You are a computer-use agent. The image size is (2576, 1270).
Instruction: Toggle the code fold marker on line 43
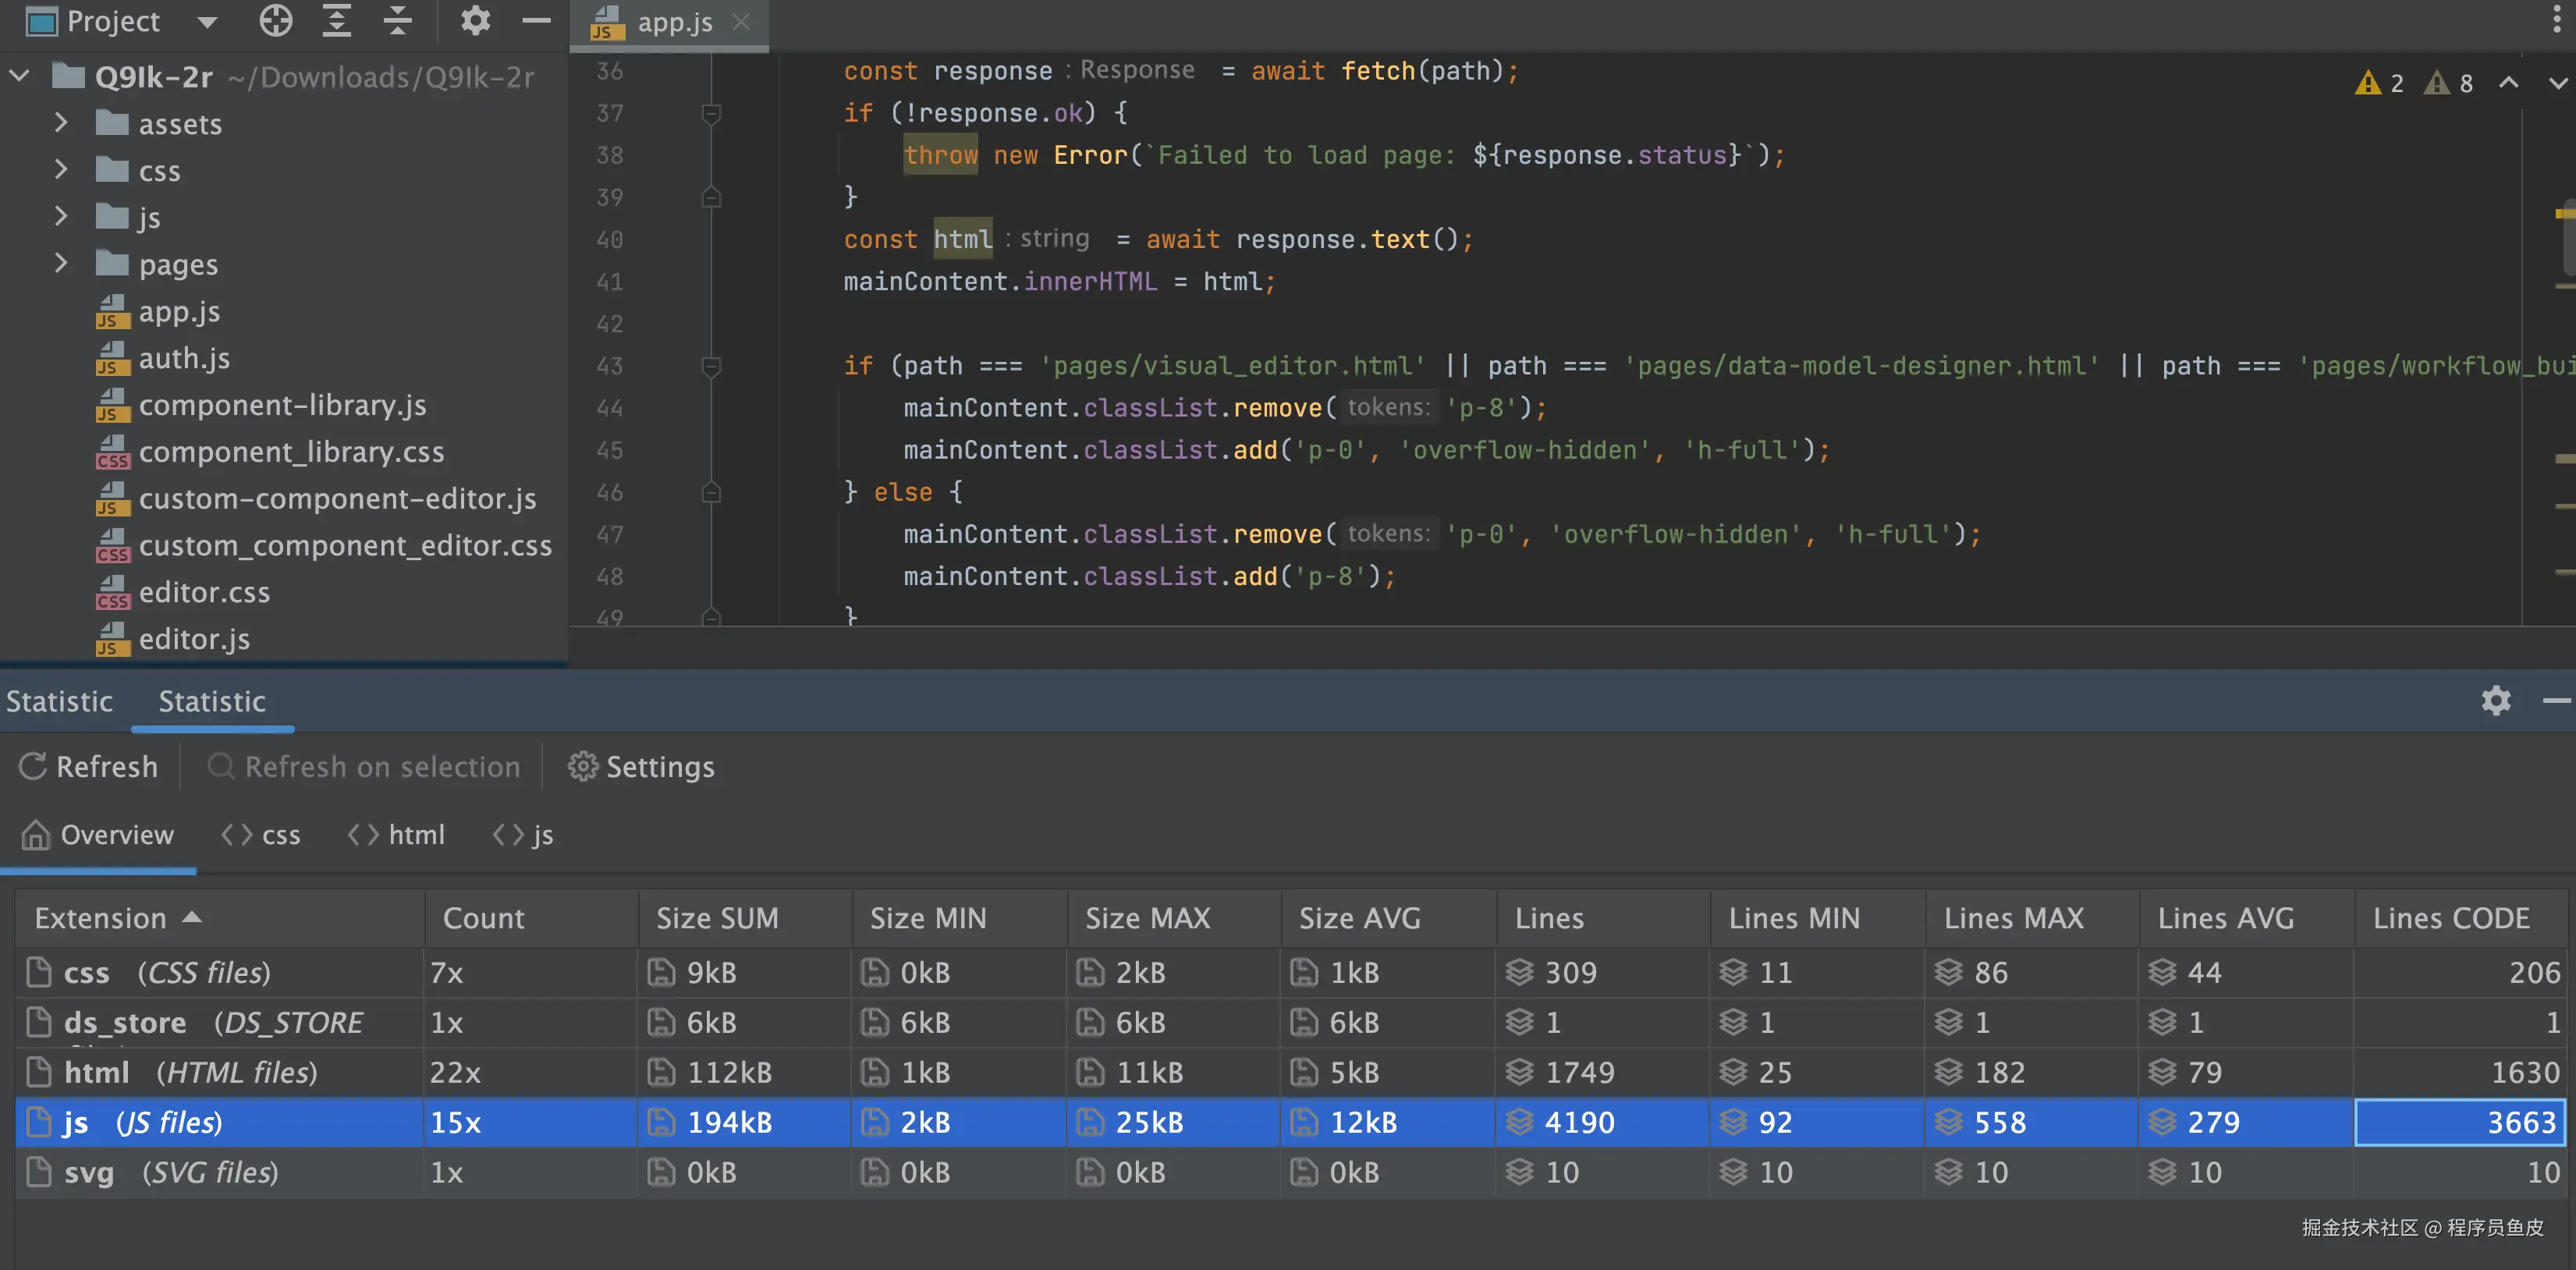(x=711, y=366)
